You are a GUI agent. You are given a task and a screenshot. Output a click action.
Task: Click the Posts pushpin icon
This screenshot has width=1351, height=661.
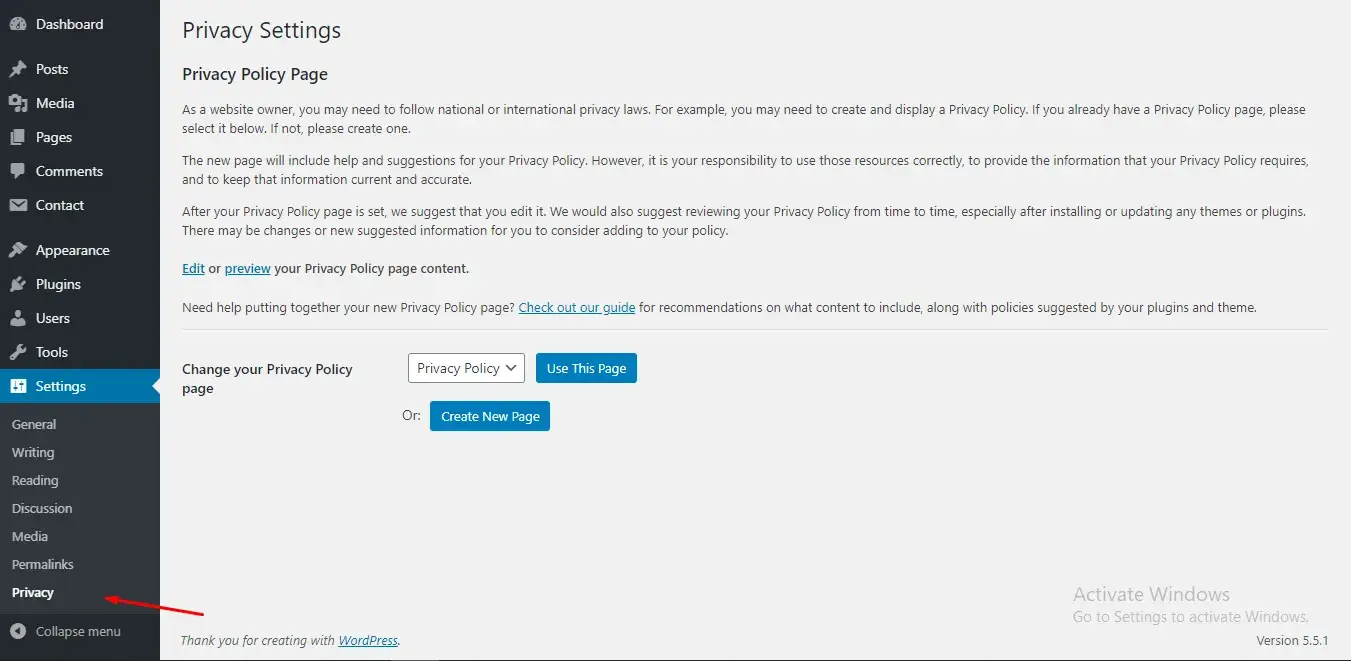tap(18, 69)
